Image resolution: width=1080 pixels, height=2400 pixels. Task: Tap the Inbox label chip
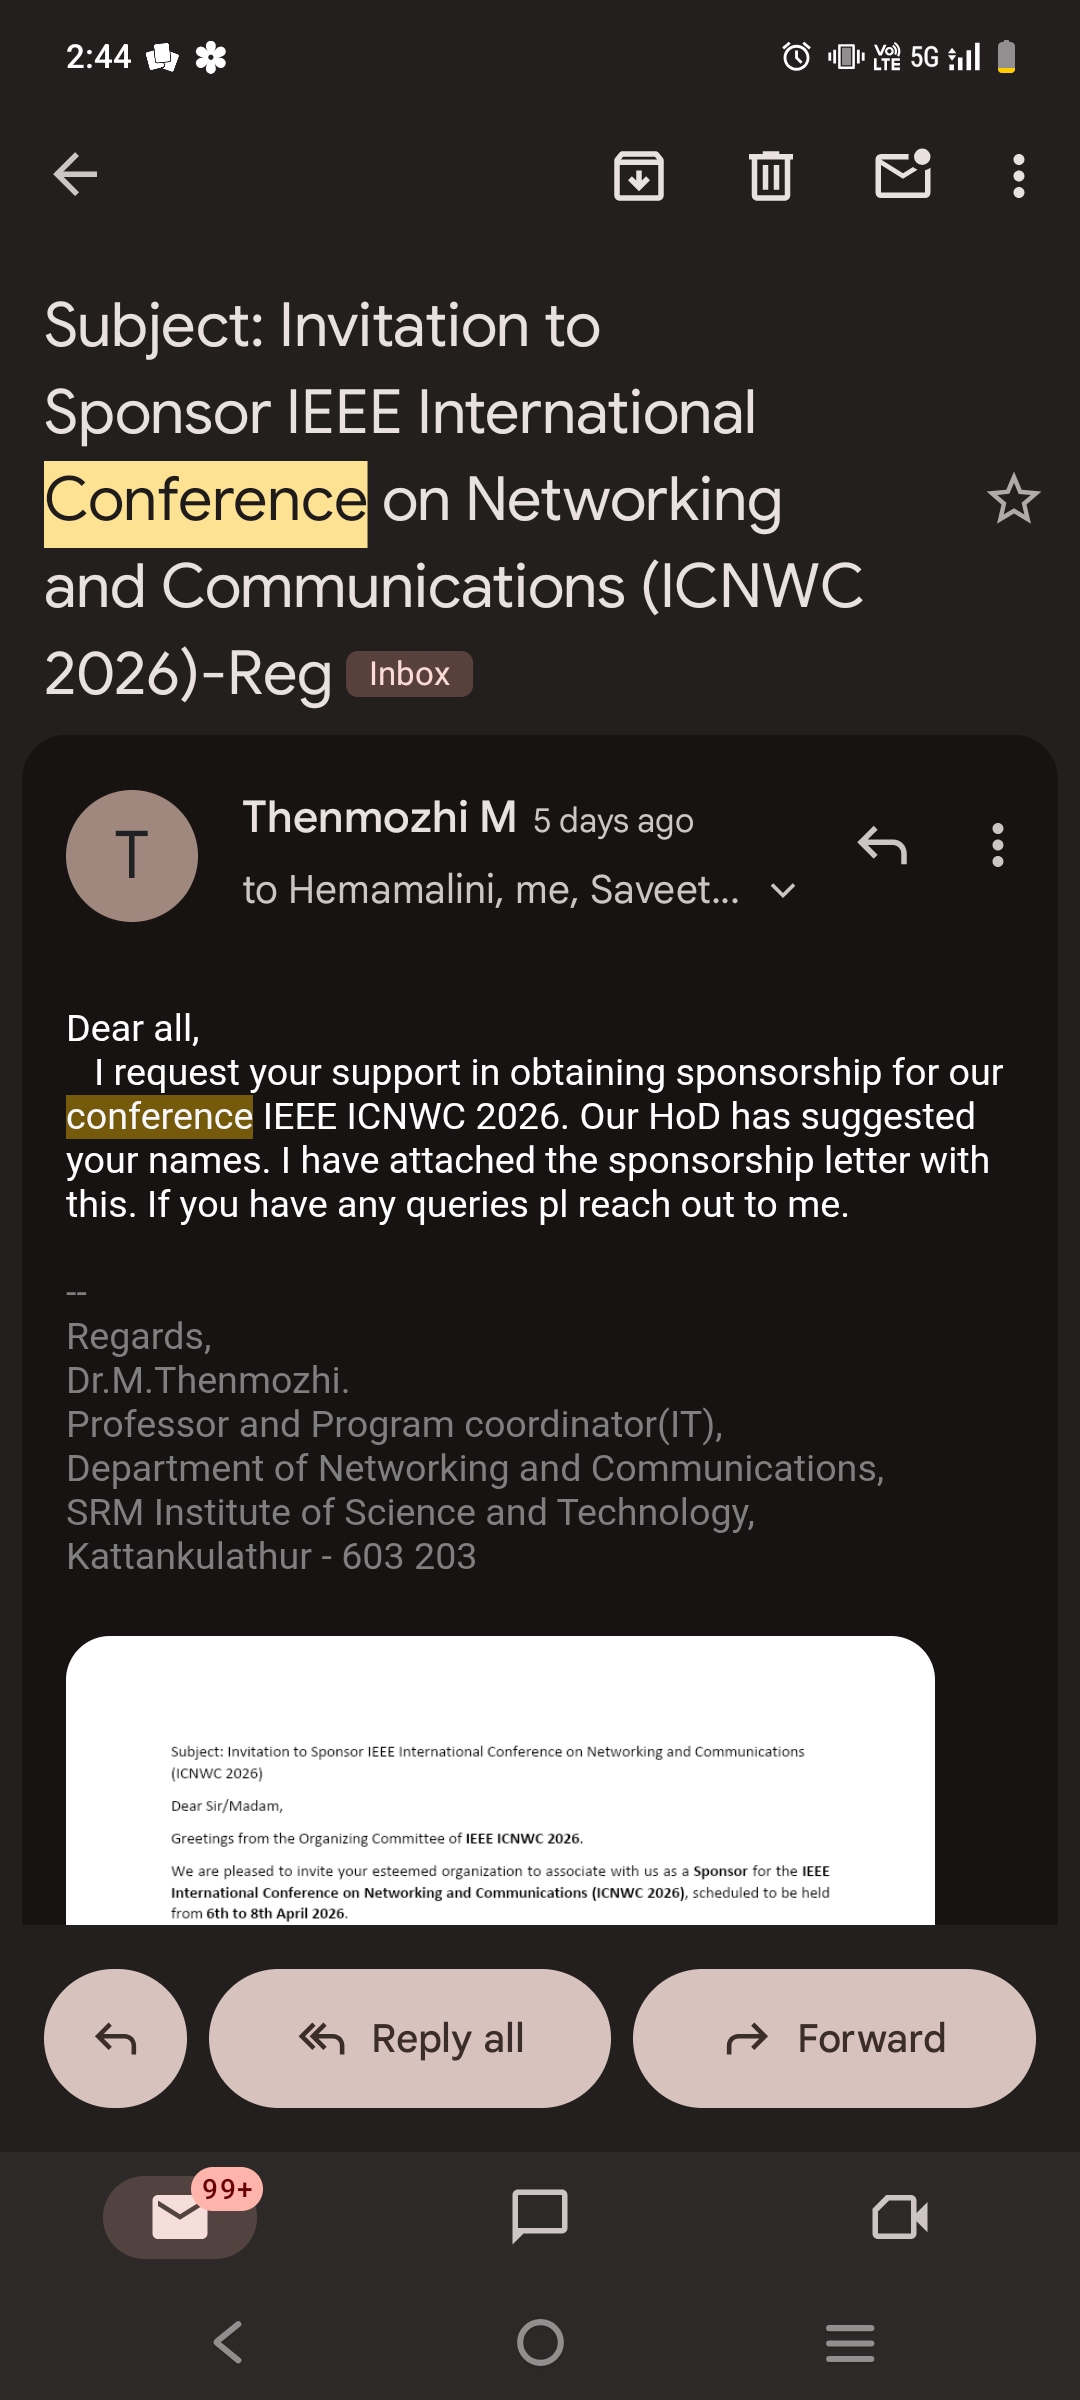click(409, 674)
